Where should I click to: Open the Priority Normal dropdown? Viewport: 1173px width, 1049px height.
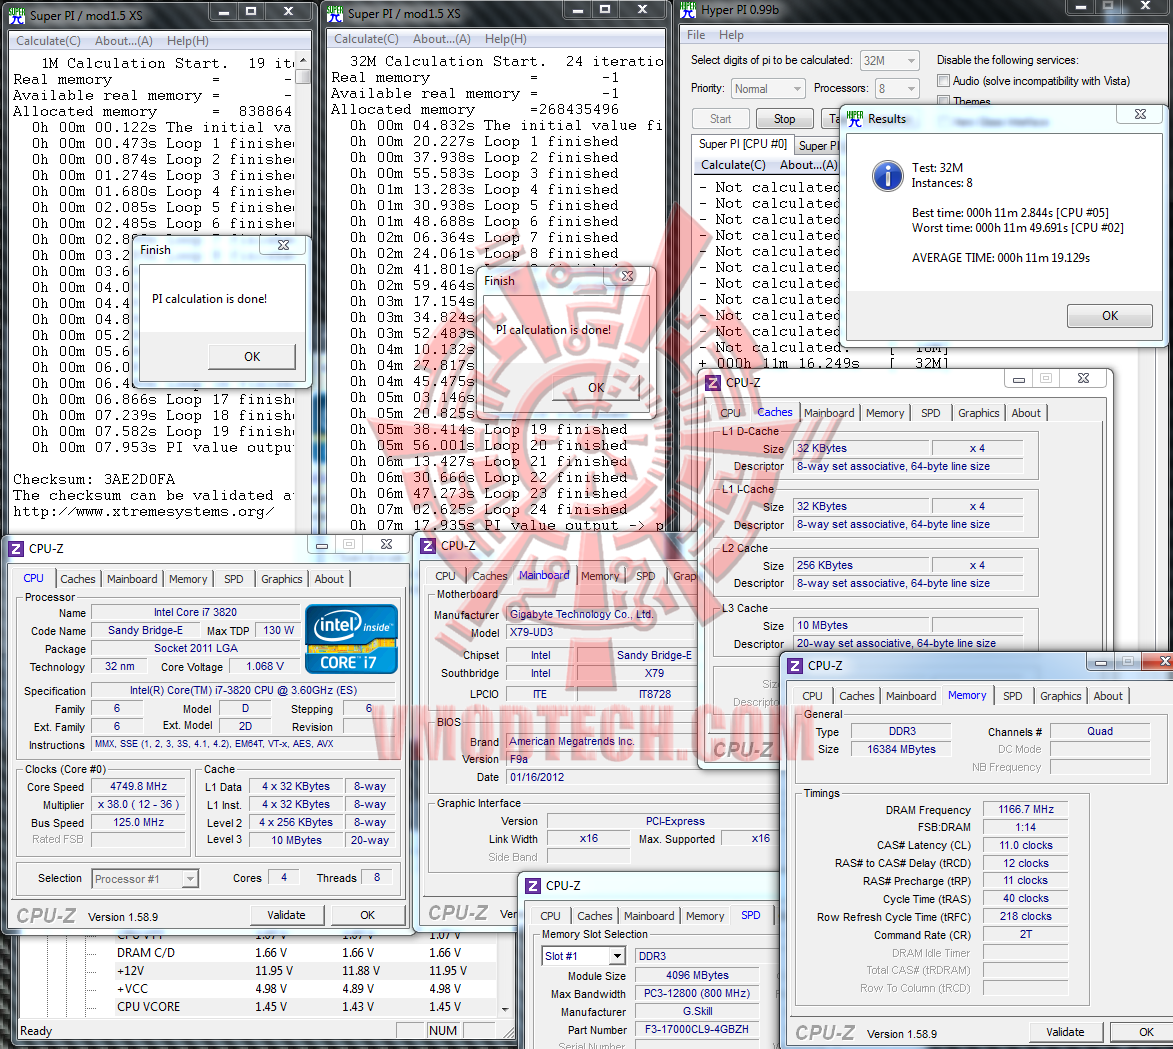coord(768,89)
